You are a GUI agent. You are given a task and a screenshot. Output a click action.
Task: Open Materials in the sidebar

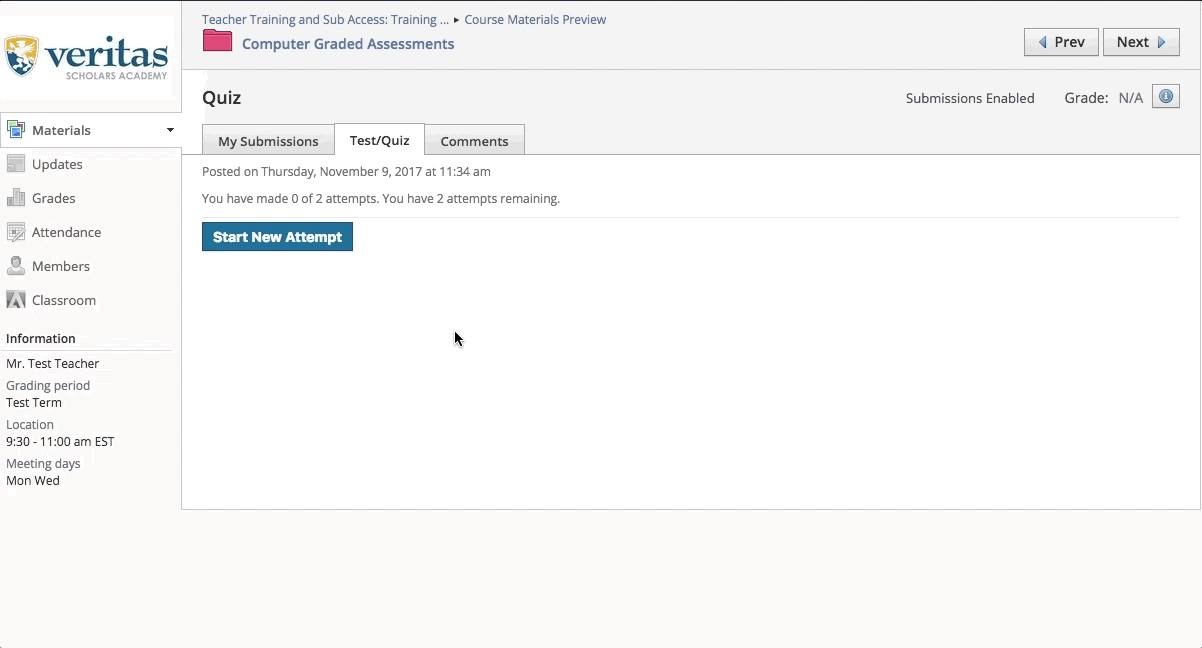click(61, 130)
